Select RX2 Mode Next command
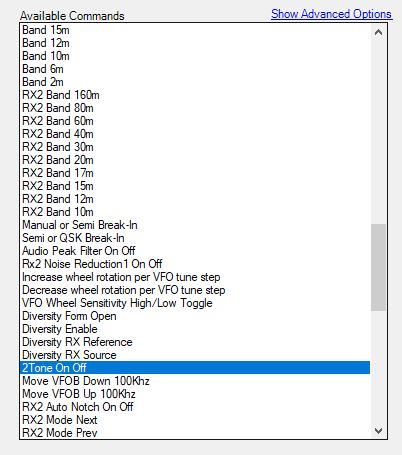 195,420
